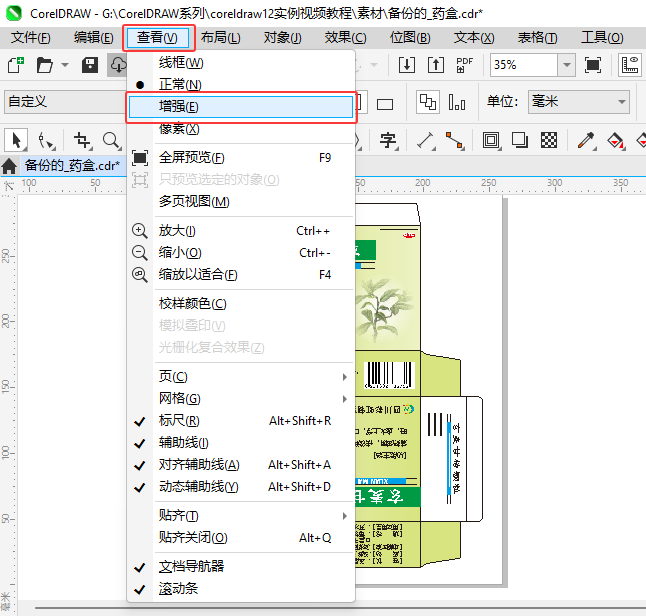Viewport: 646px width, 616px height.
Task: Select the Text tool
Action: coord(388,141)
